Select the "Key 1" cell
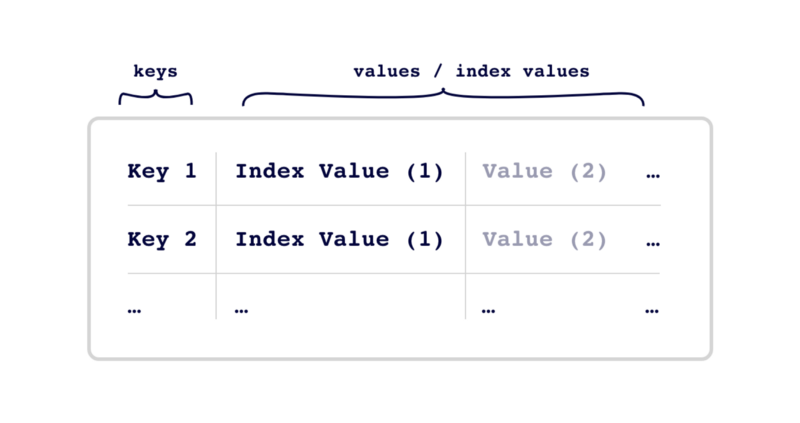The width and height of the screenshot is (800, 423). (x=162, y=171)
